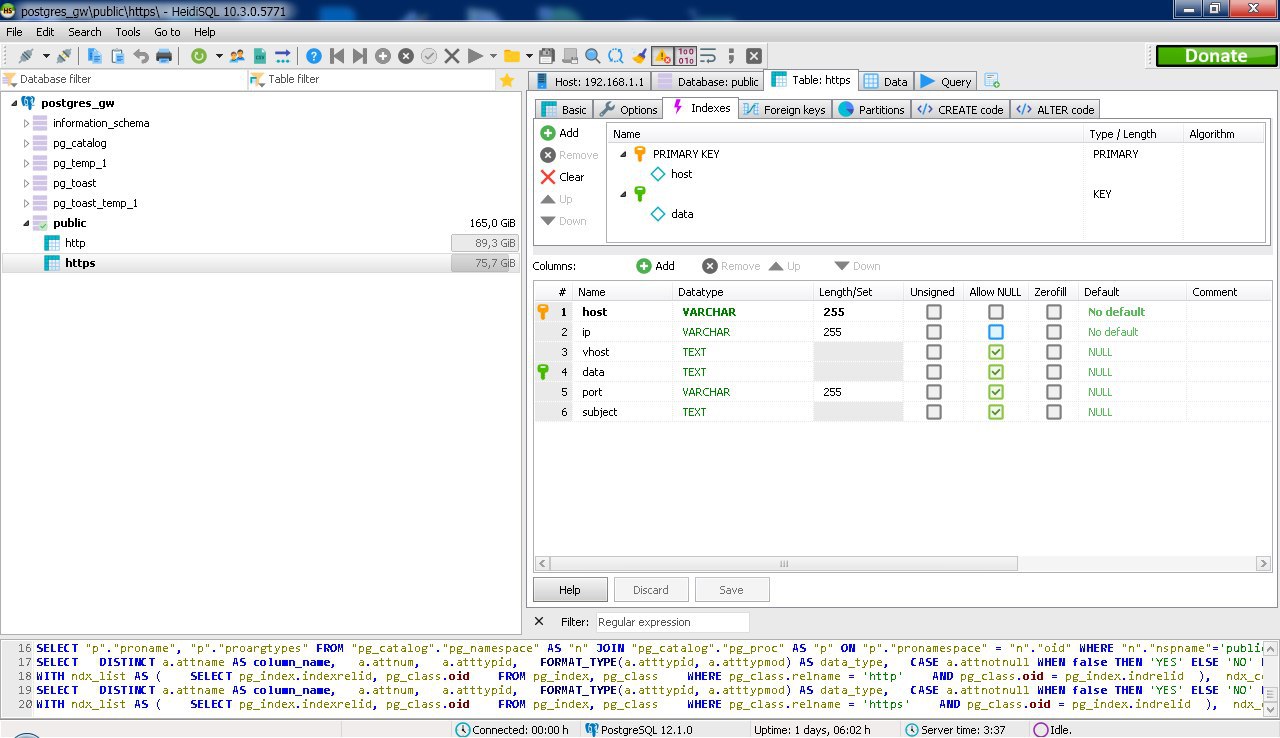
Task: Click the disconnect session toolbar icon
Action: coord(63,56)
